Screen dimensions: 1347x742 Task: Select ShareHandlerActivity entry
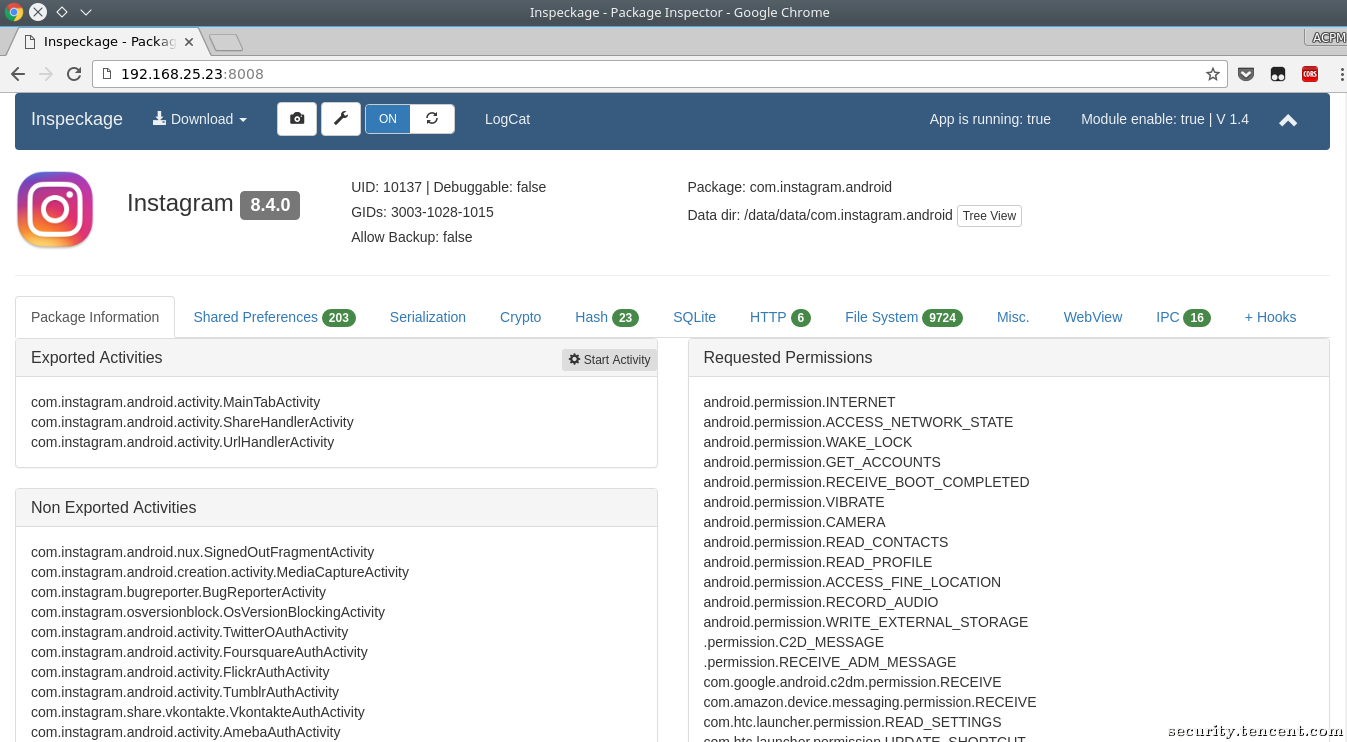pyautogui.click(x=192, y=422)
